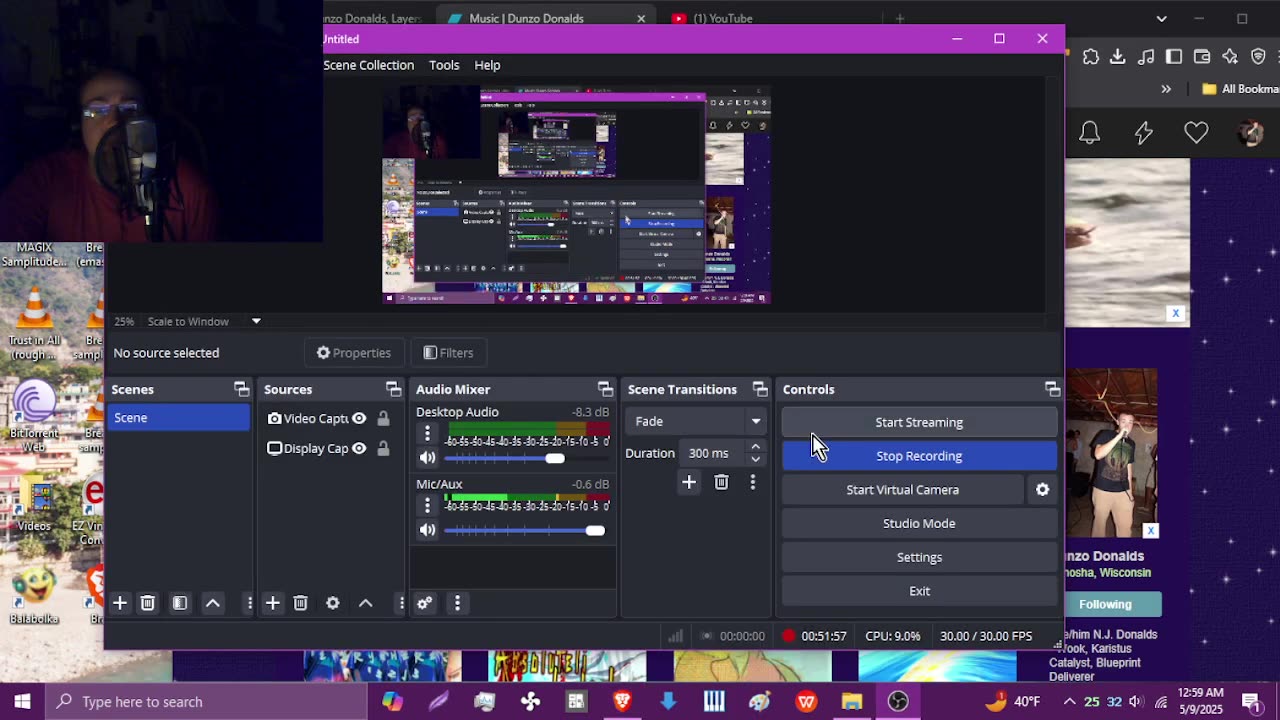
Task: Click the lightning bolt icon on the web page
Action: pos(1143,133)
